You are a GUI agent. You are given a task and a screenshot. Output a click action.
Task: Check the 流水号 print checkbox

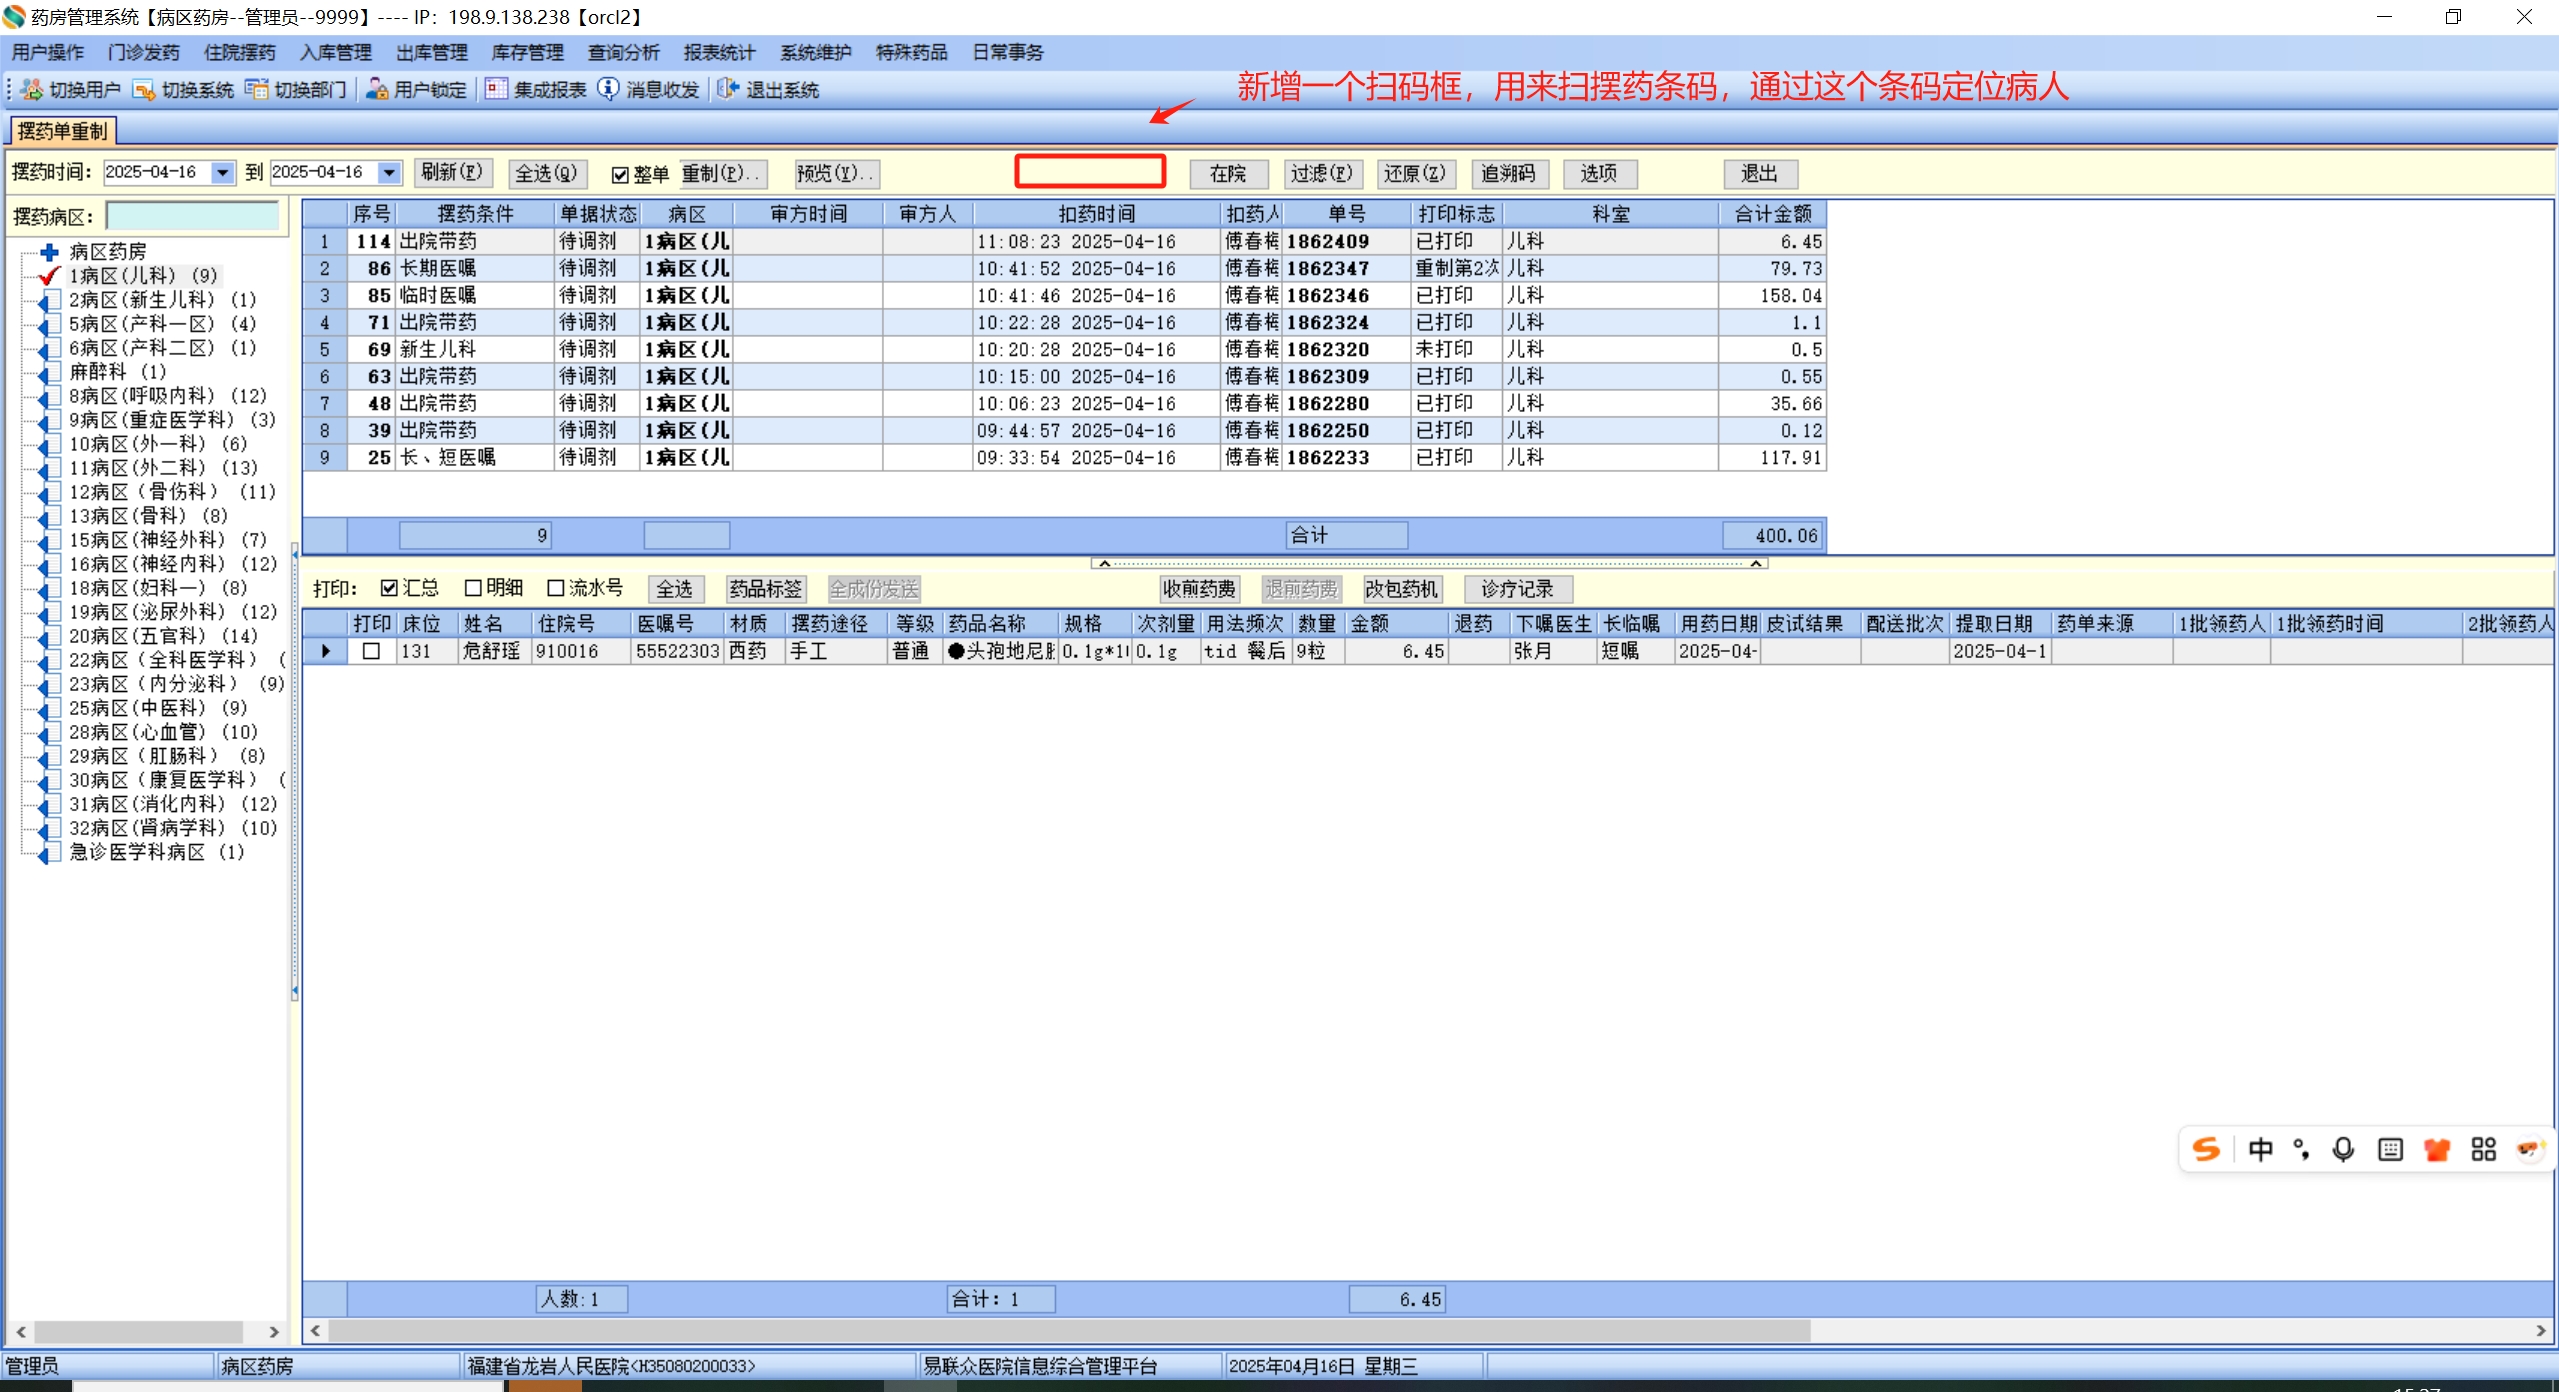coord(556,588)
